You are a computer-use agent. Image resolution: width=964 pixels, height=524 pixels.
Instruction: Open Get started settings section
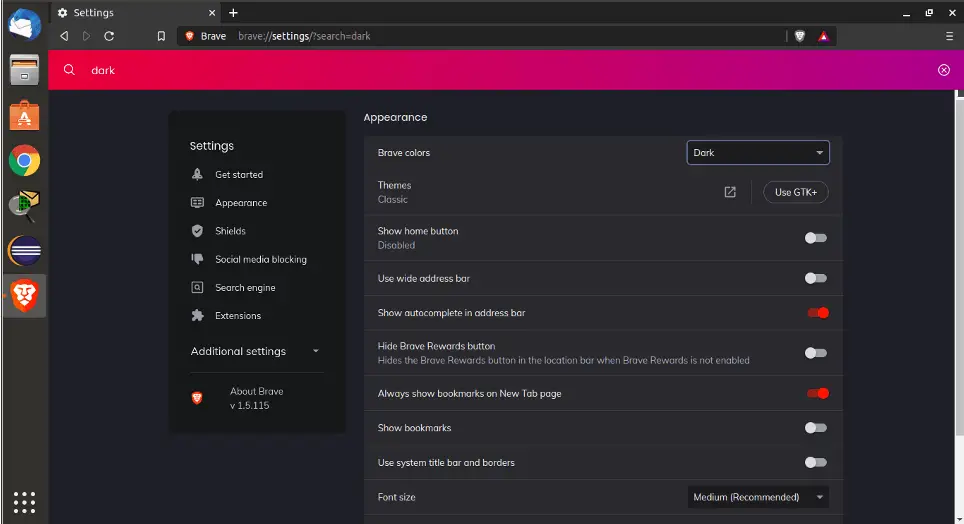239,175
